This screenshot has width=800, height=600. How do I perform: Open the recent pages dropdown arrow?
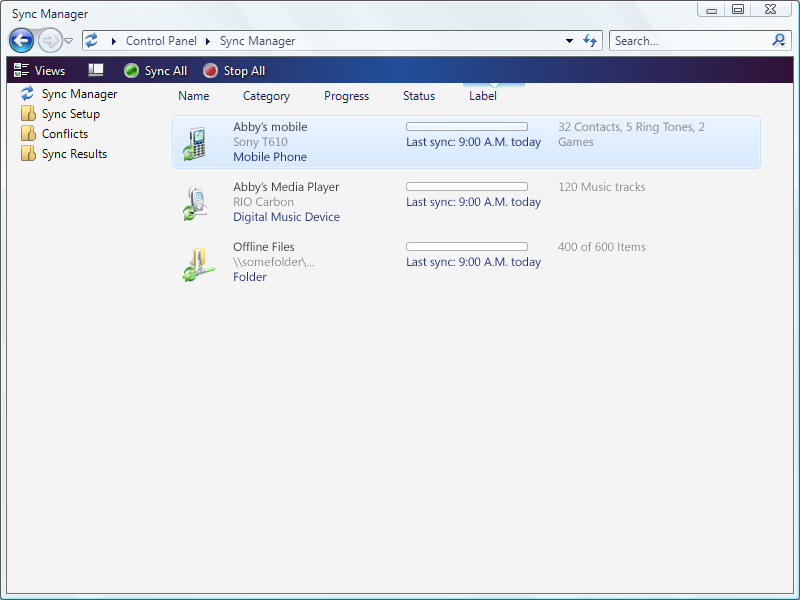click(x=69, y=42)
